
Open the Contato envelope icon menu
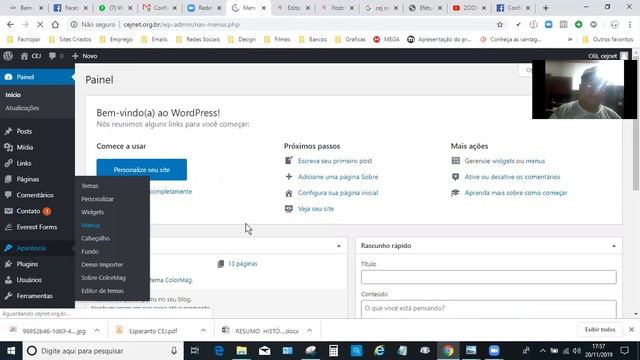9,211
